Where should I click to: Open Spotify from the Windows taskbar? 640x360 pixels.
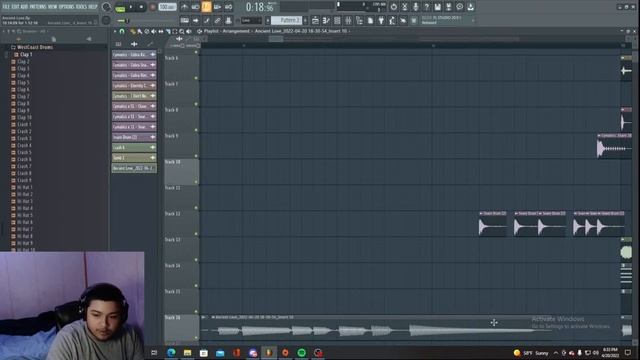pyautogui.click(x=302, y=353)
